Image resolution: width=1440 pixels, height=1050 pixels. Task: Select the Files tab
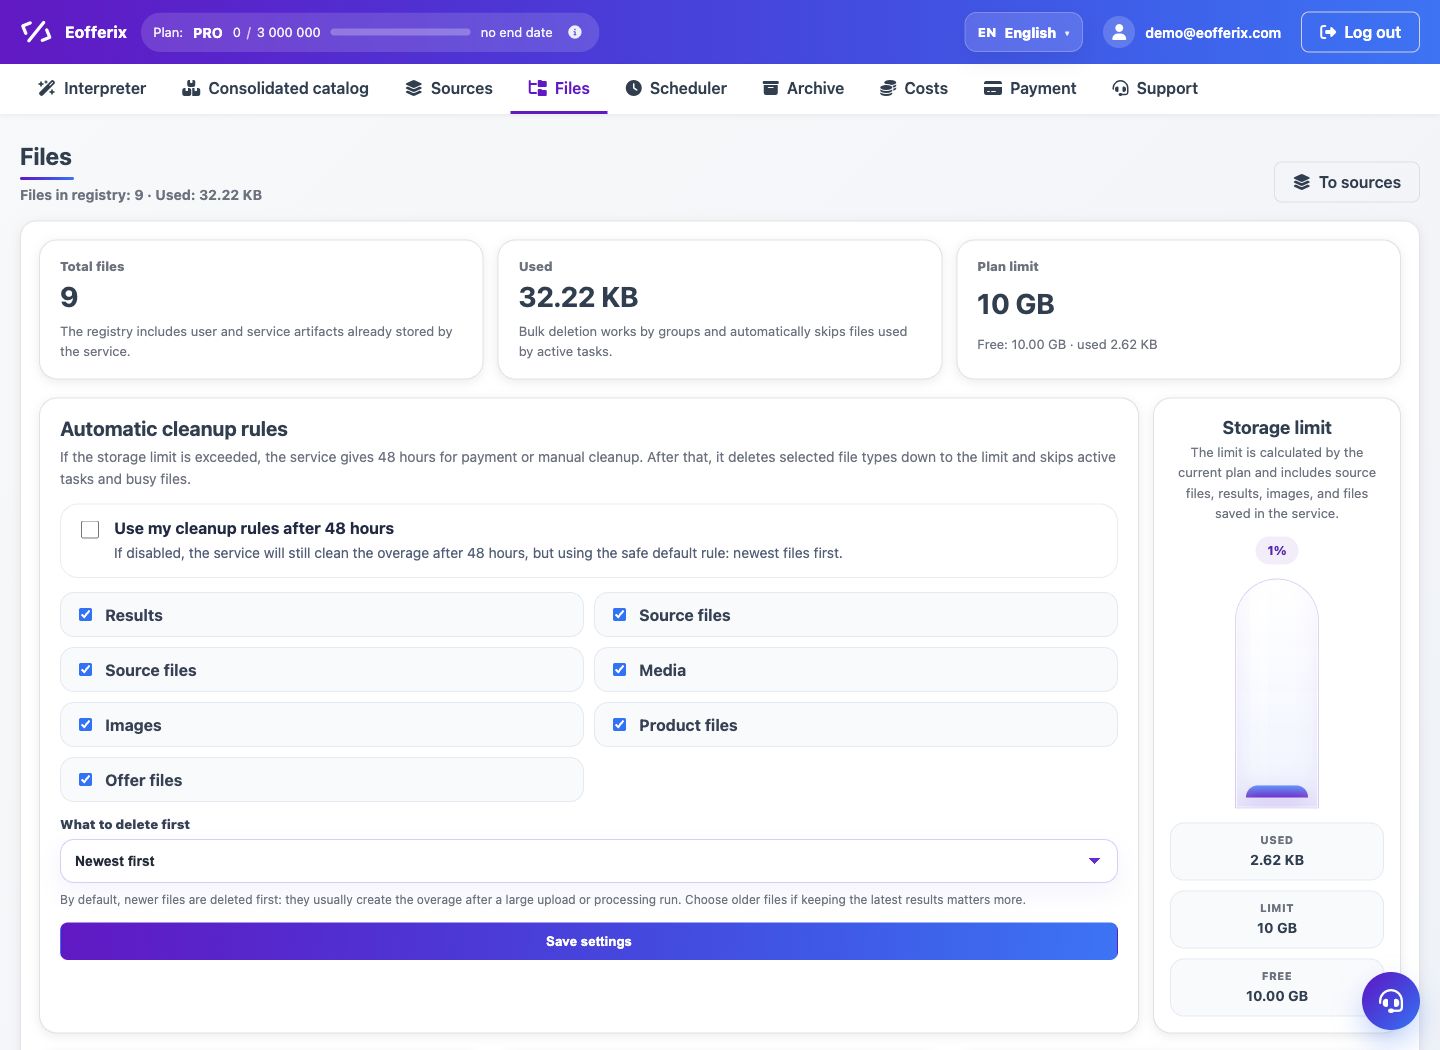pos(559,88)
